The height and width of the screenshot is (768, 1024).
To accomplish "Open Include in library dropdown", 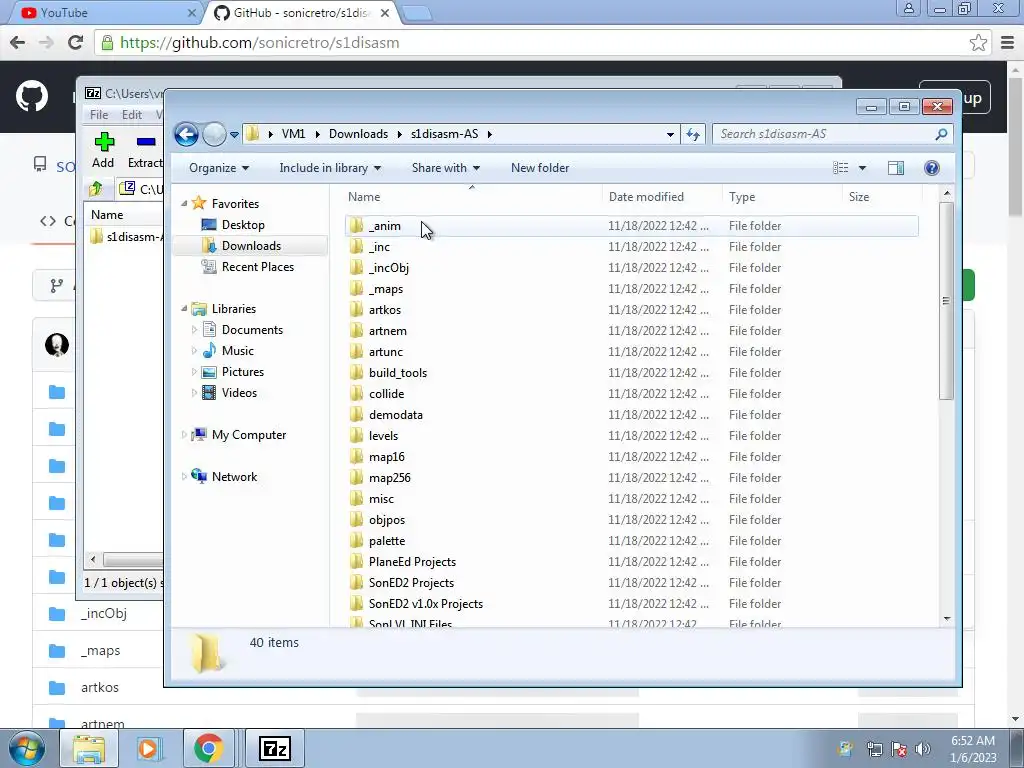I will (330, 168).
